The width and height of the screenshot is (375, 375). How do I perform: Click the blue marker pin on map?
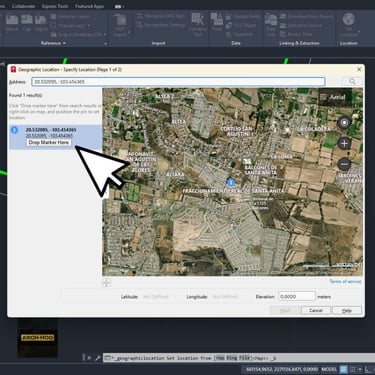click(230, 182)
